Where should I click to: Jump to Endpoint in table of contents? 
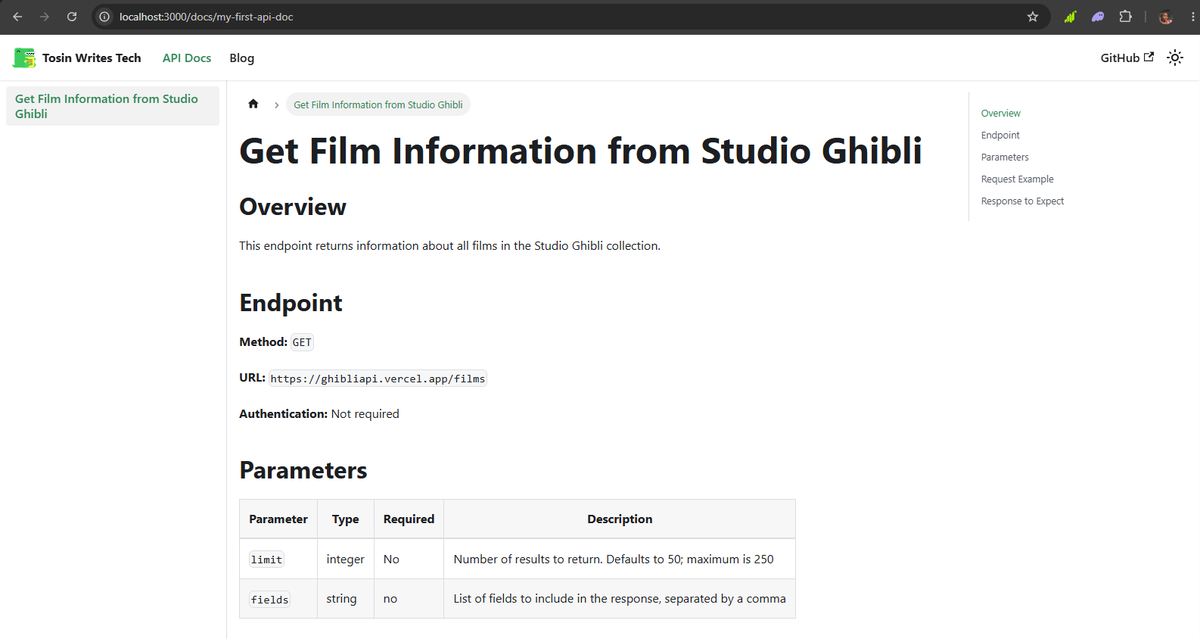[1000, 135]
